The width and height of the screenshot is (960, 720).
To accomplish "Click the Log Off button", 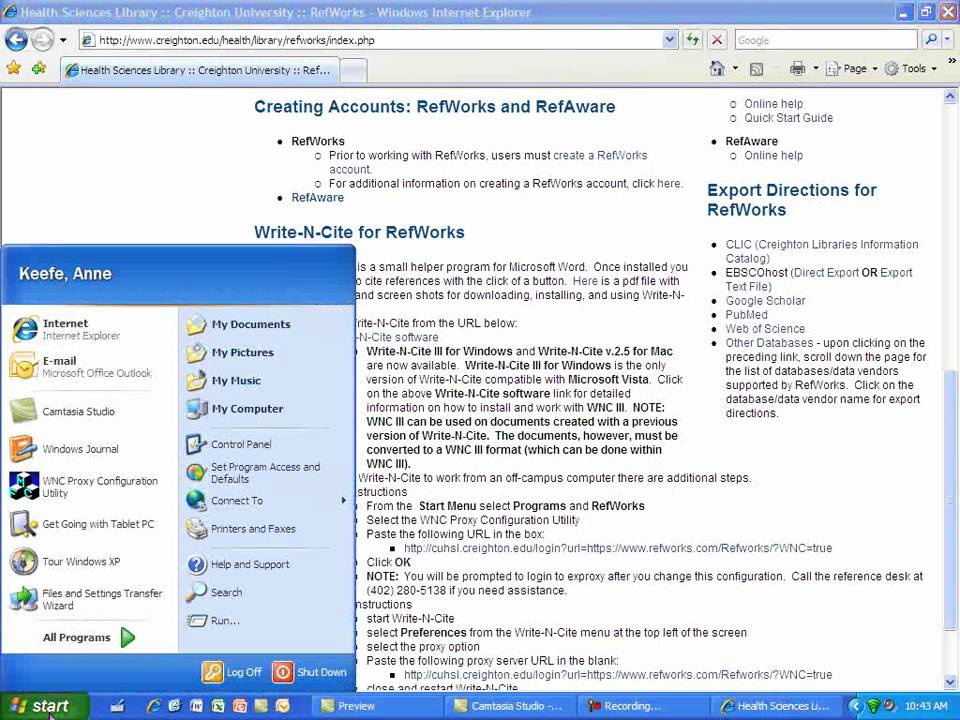I will tap(232, 672).
